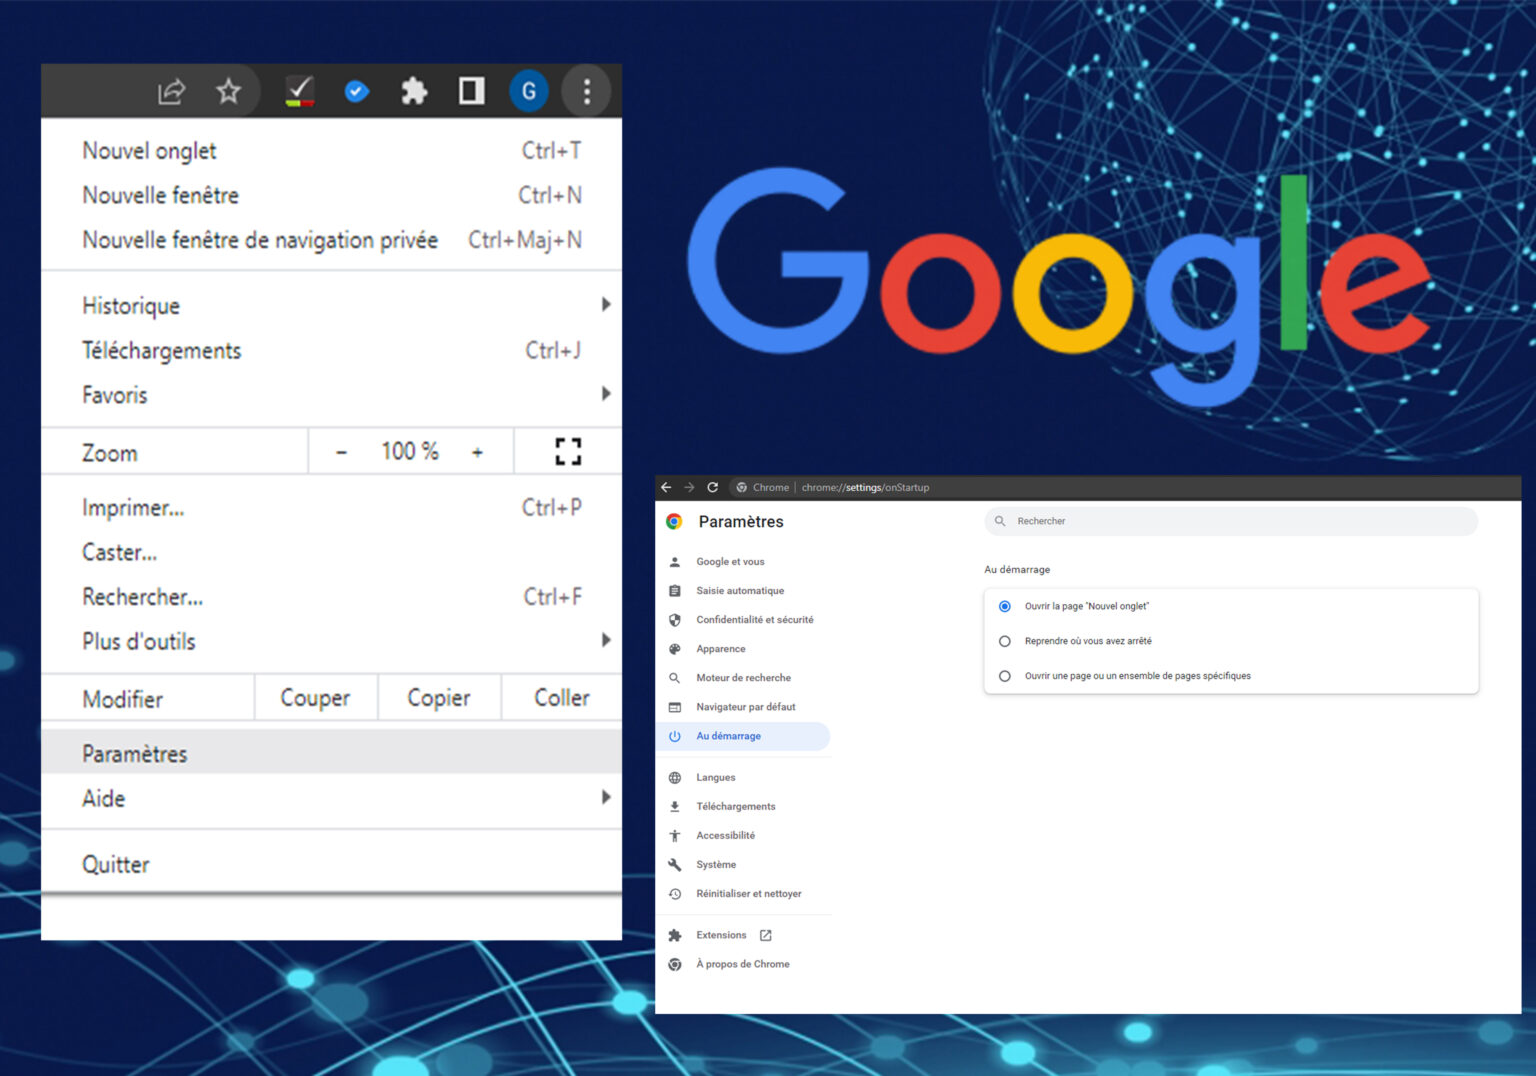1536x1076 pixels.
Task: Click the globe icon for Langues
Action: 675,778
